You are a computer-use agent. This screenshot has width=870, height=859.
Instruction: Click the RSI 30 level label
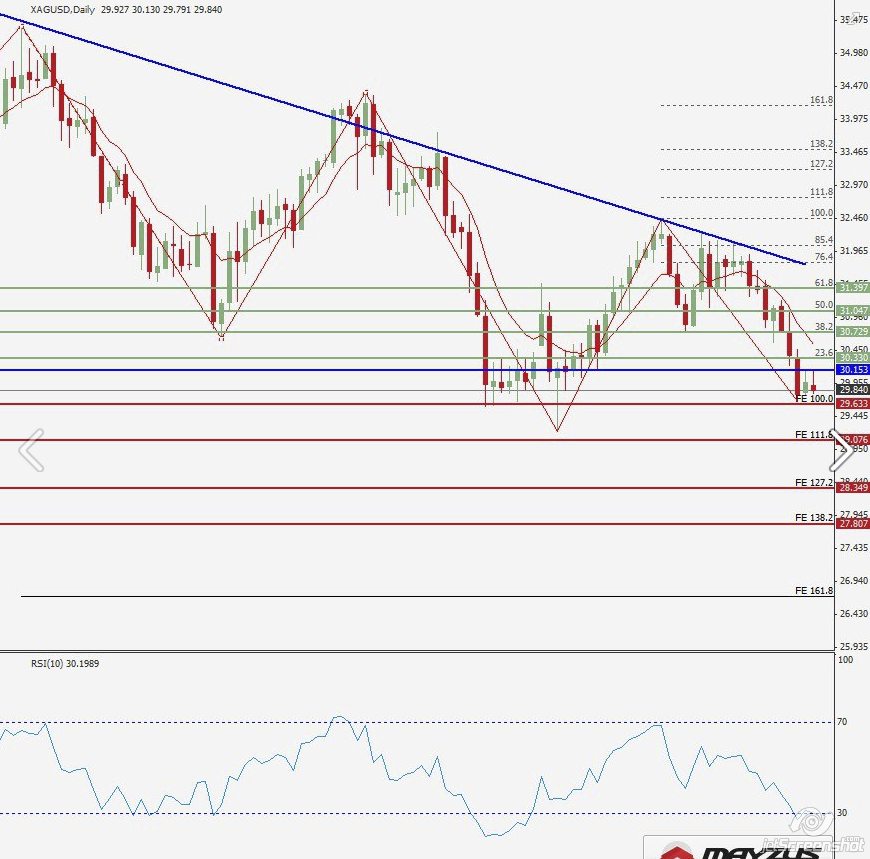tap(842, 813)
